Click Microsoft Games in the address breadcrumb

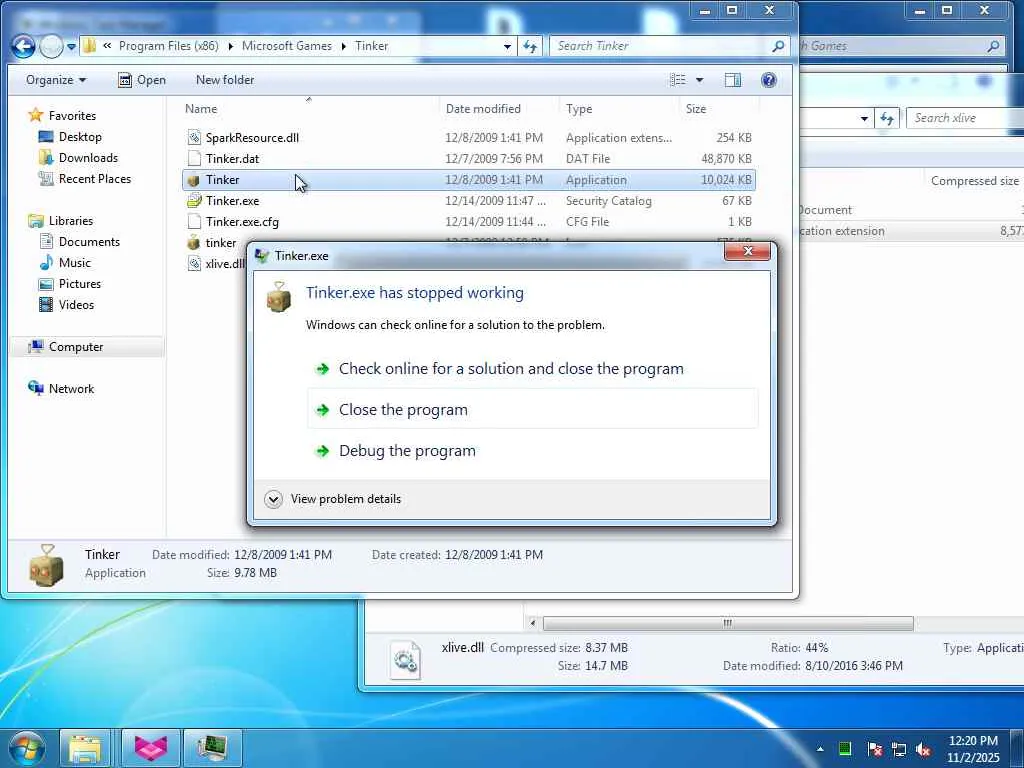287,46
